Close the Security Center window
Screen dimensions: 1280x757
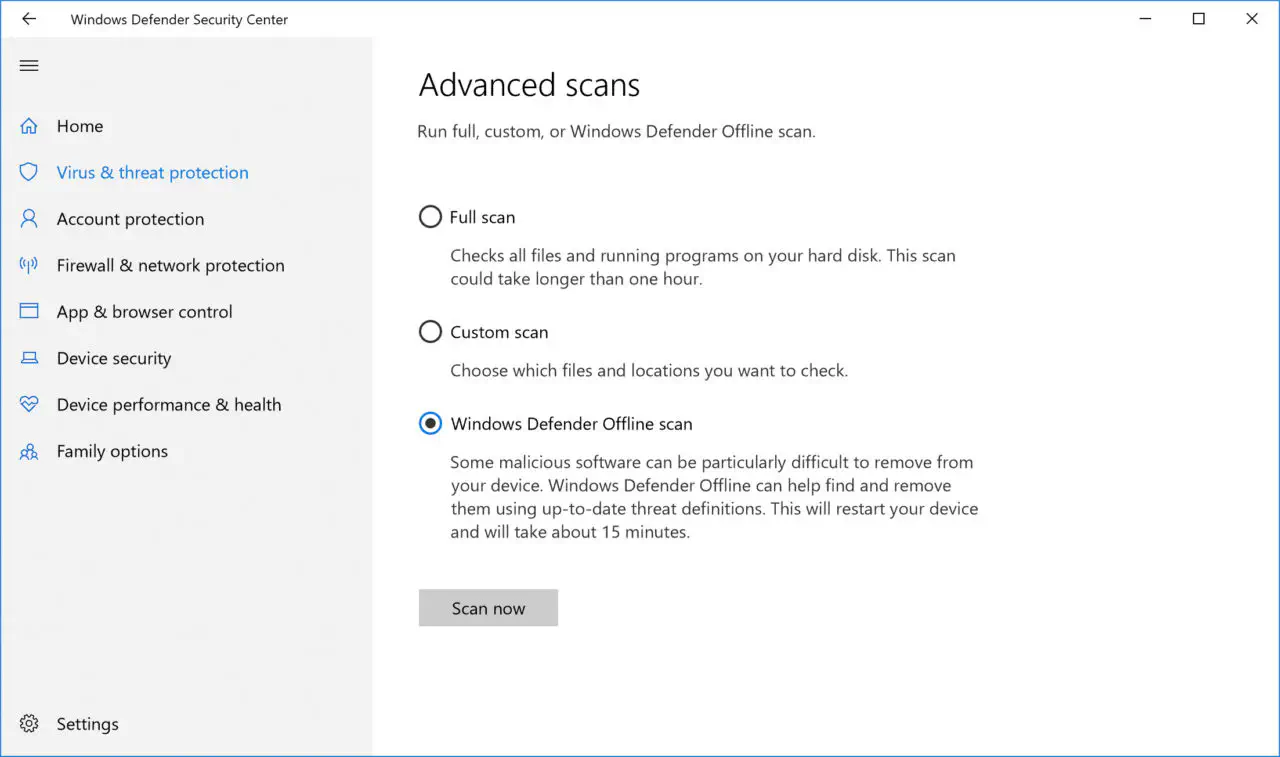click(1252, 19)
